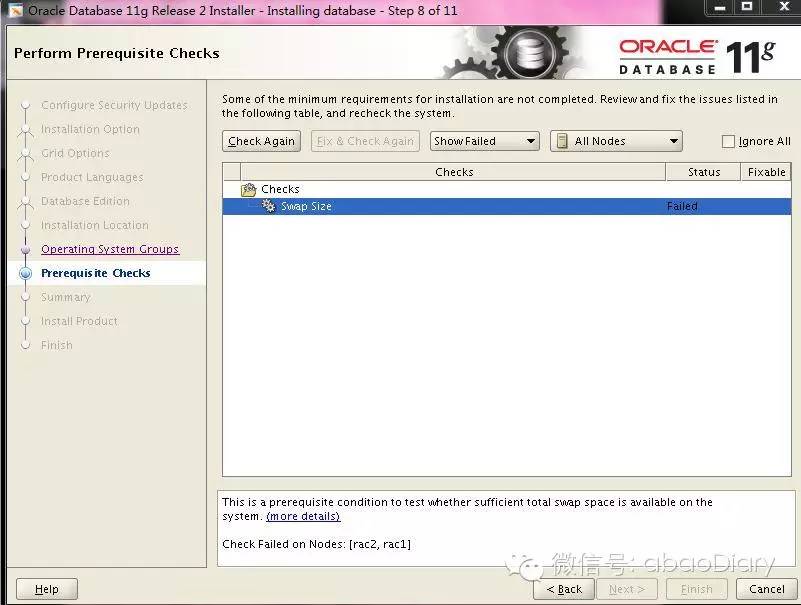Click the Check Failed on Nodes text
The width and height of the screenshot is (801, 605).
pyautogui.click(x=316, y=544)
